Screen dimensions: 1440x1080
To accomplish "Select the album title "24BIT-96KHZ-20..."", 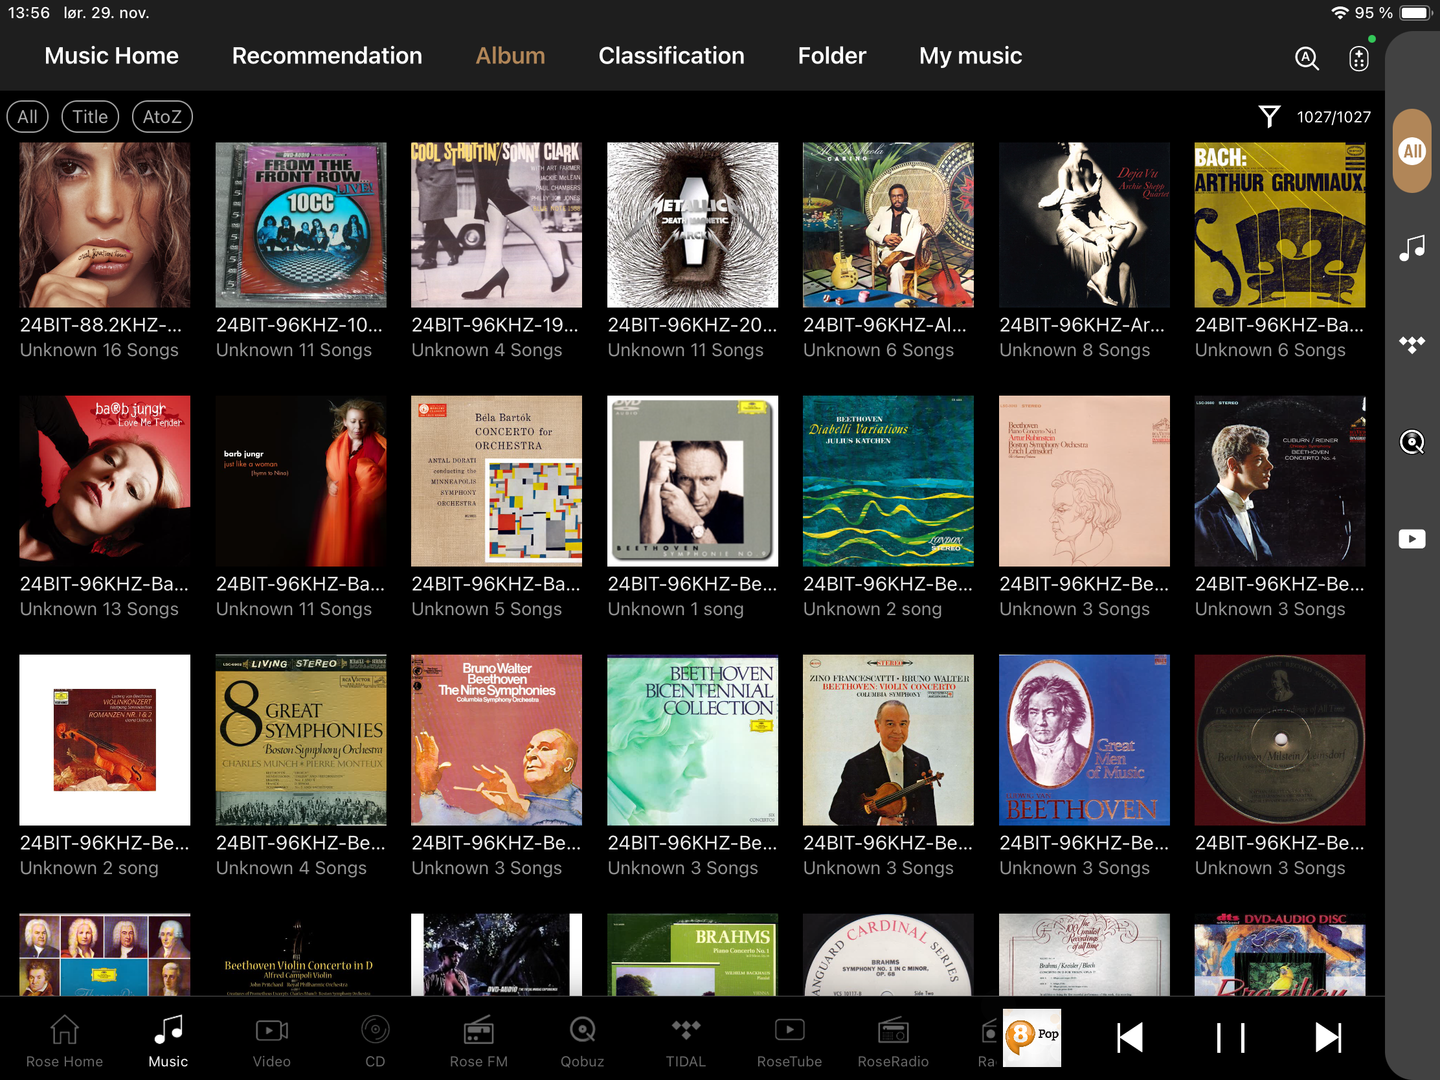I will point(692,325).
